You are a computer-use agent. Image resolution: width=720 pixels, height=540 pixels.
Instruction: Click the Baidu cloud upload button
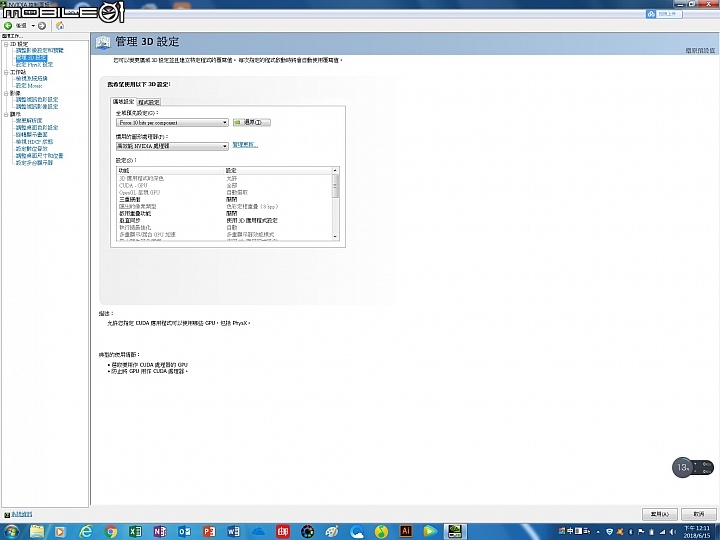tap(664, 14)
